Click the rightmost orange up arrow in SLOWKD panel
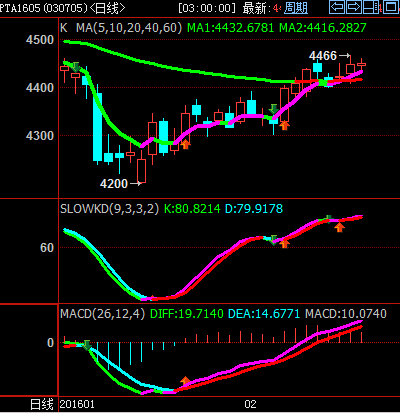 click(x=339, y=227)
